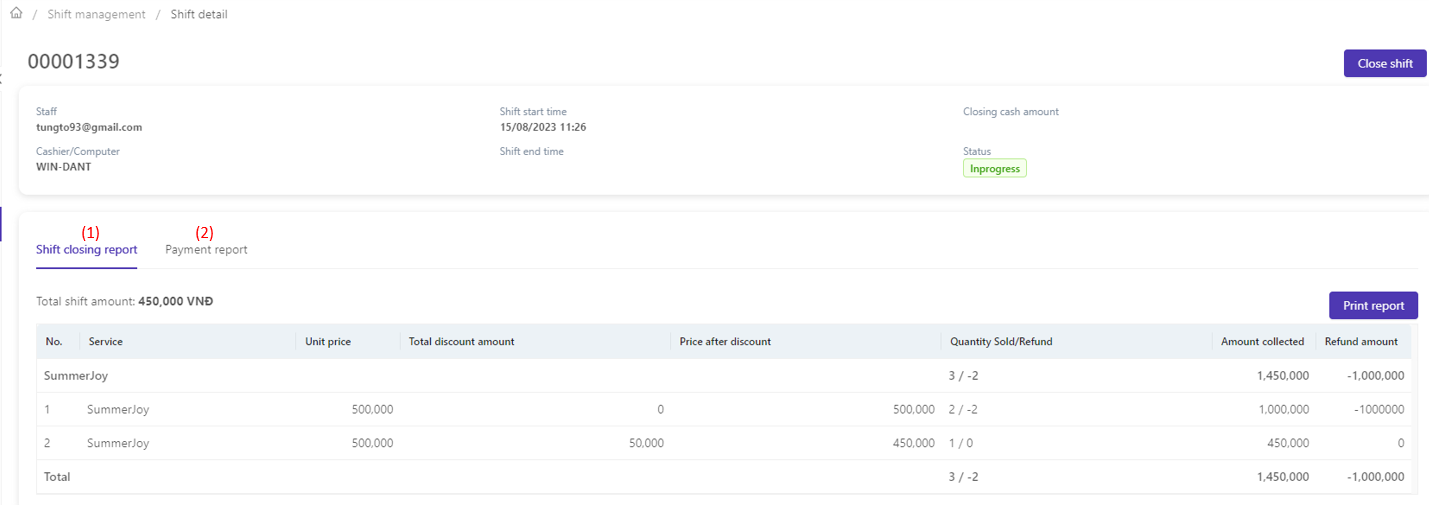Click the Amount collected column header
This screenshot has height=505, width=1429.
1262,342
